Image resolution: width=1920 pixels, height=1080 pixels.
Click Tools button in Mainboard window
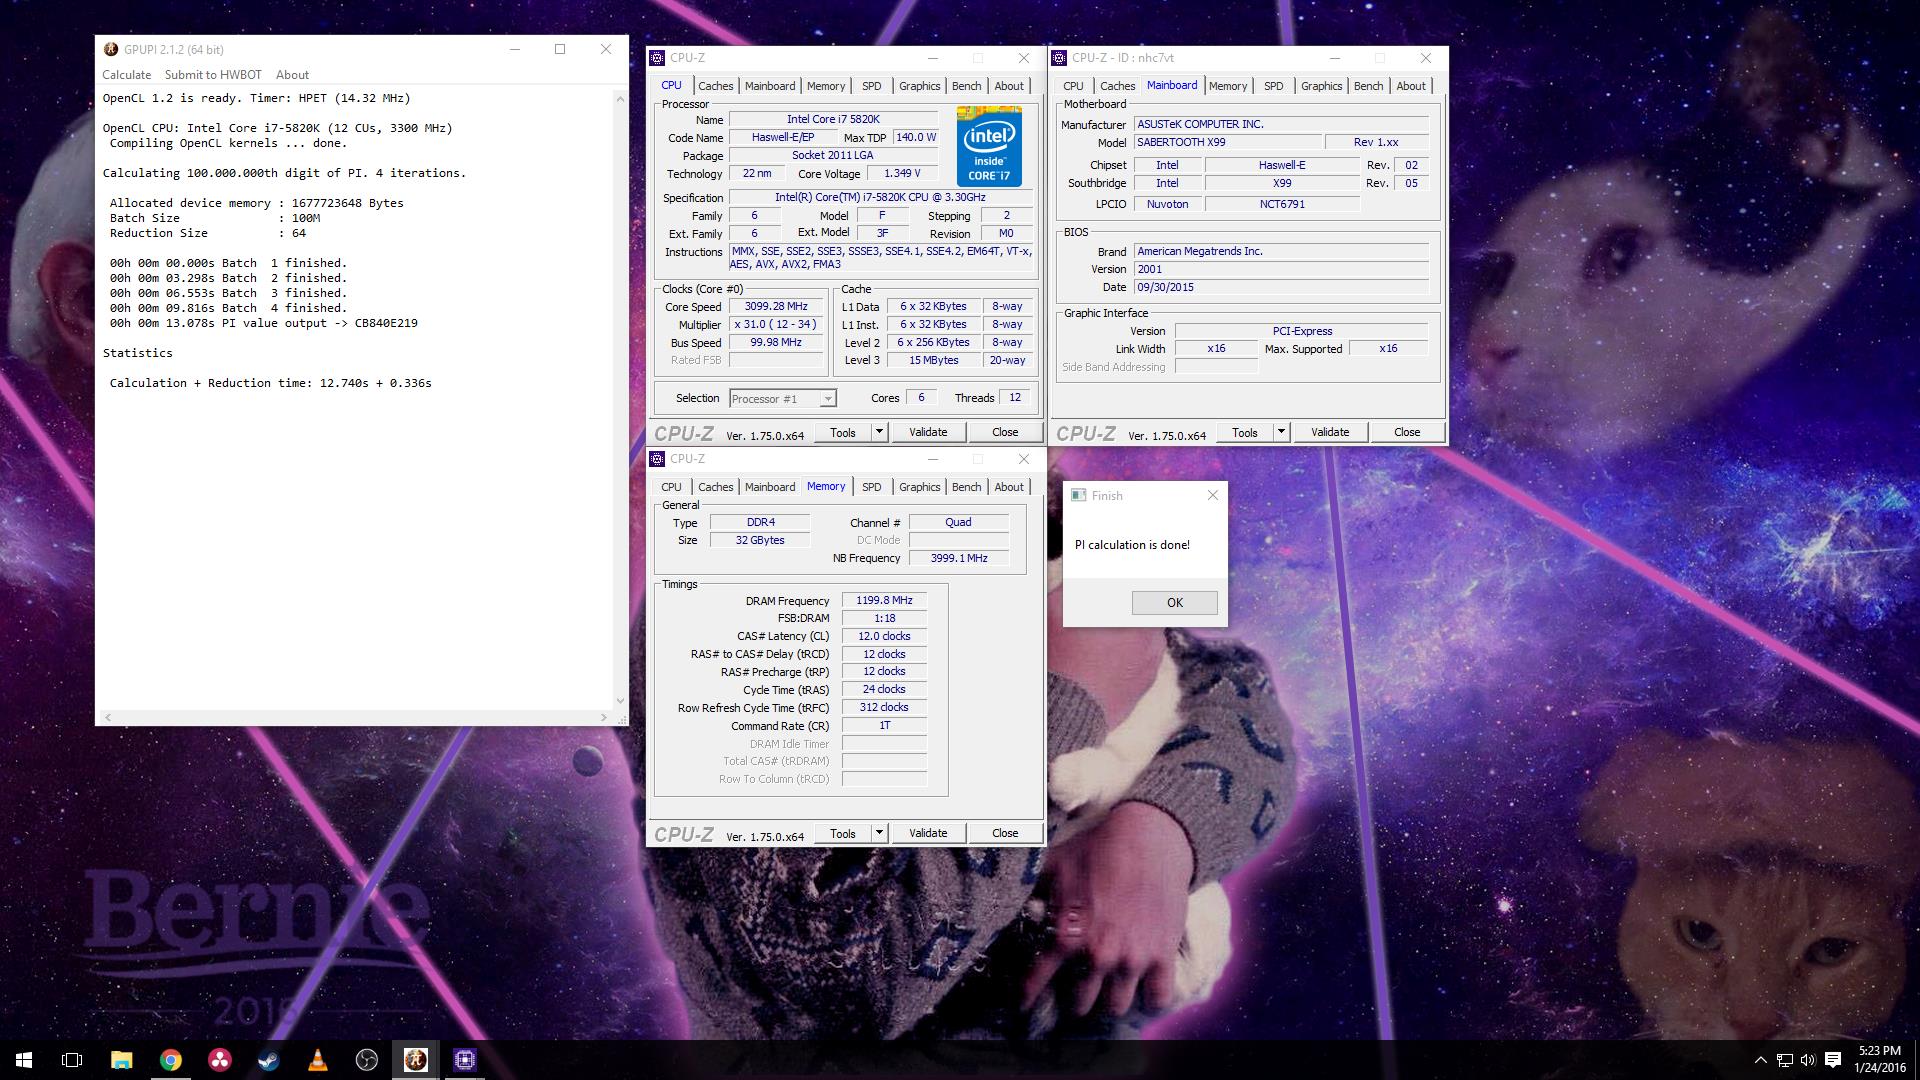(1245, 432)
